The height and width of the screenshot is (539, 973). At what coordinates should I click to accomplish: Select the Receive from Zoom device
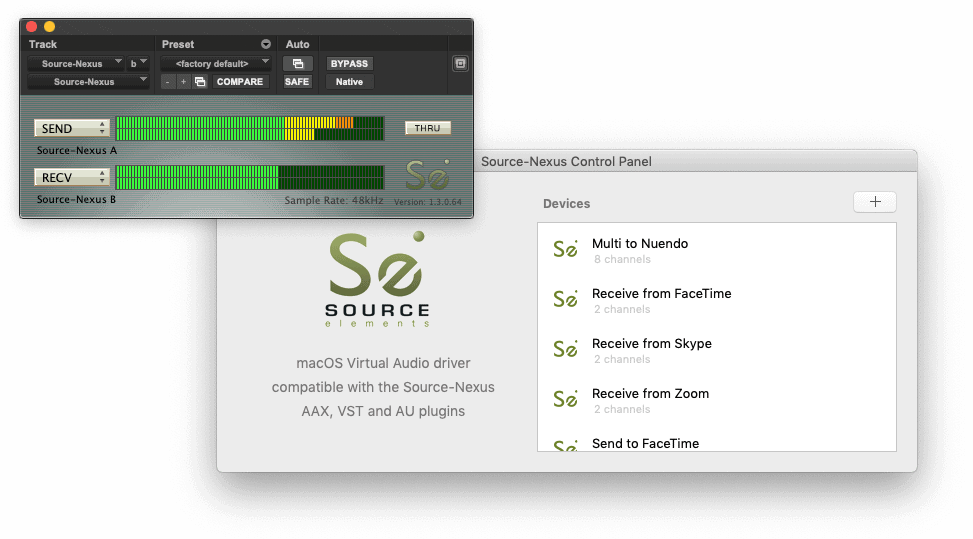717,400
